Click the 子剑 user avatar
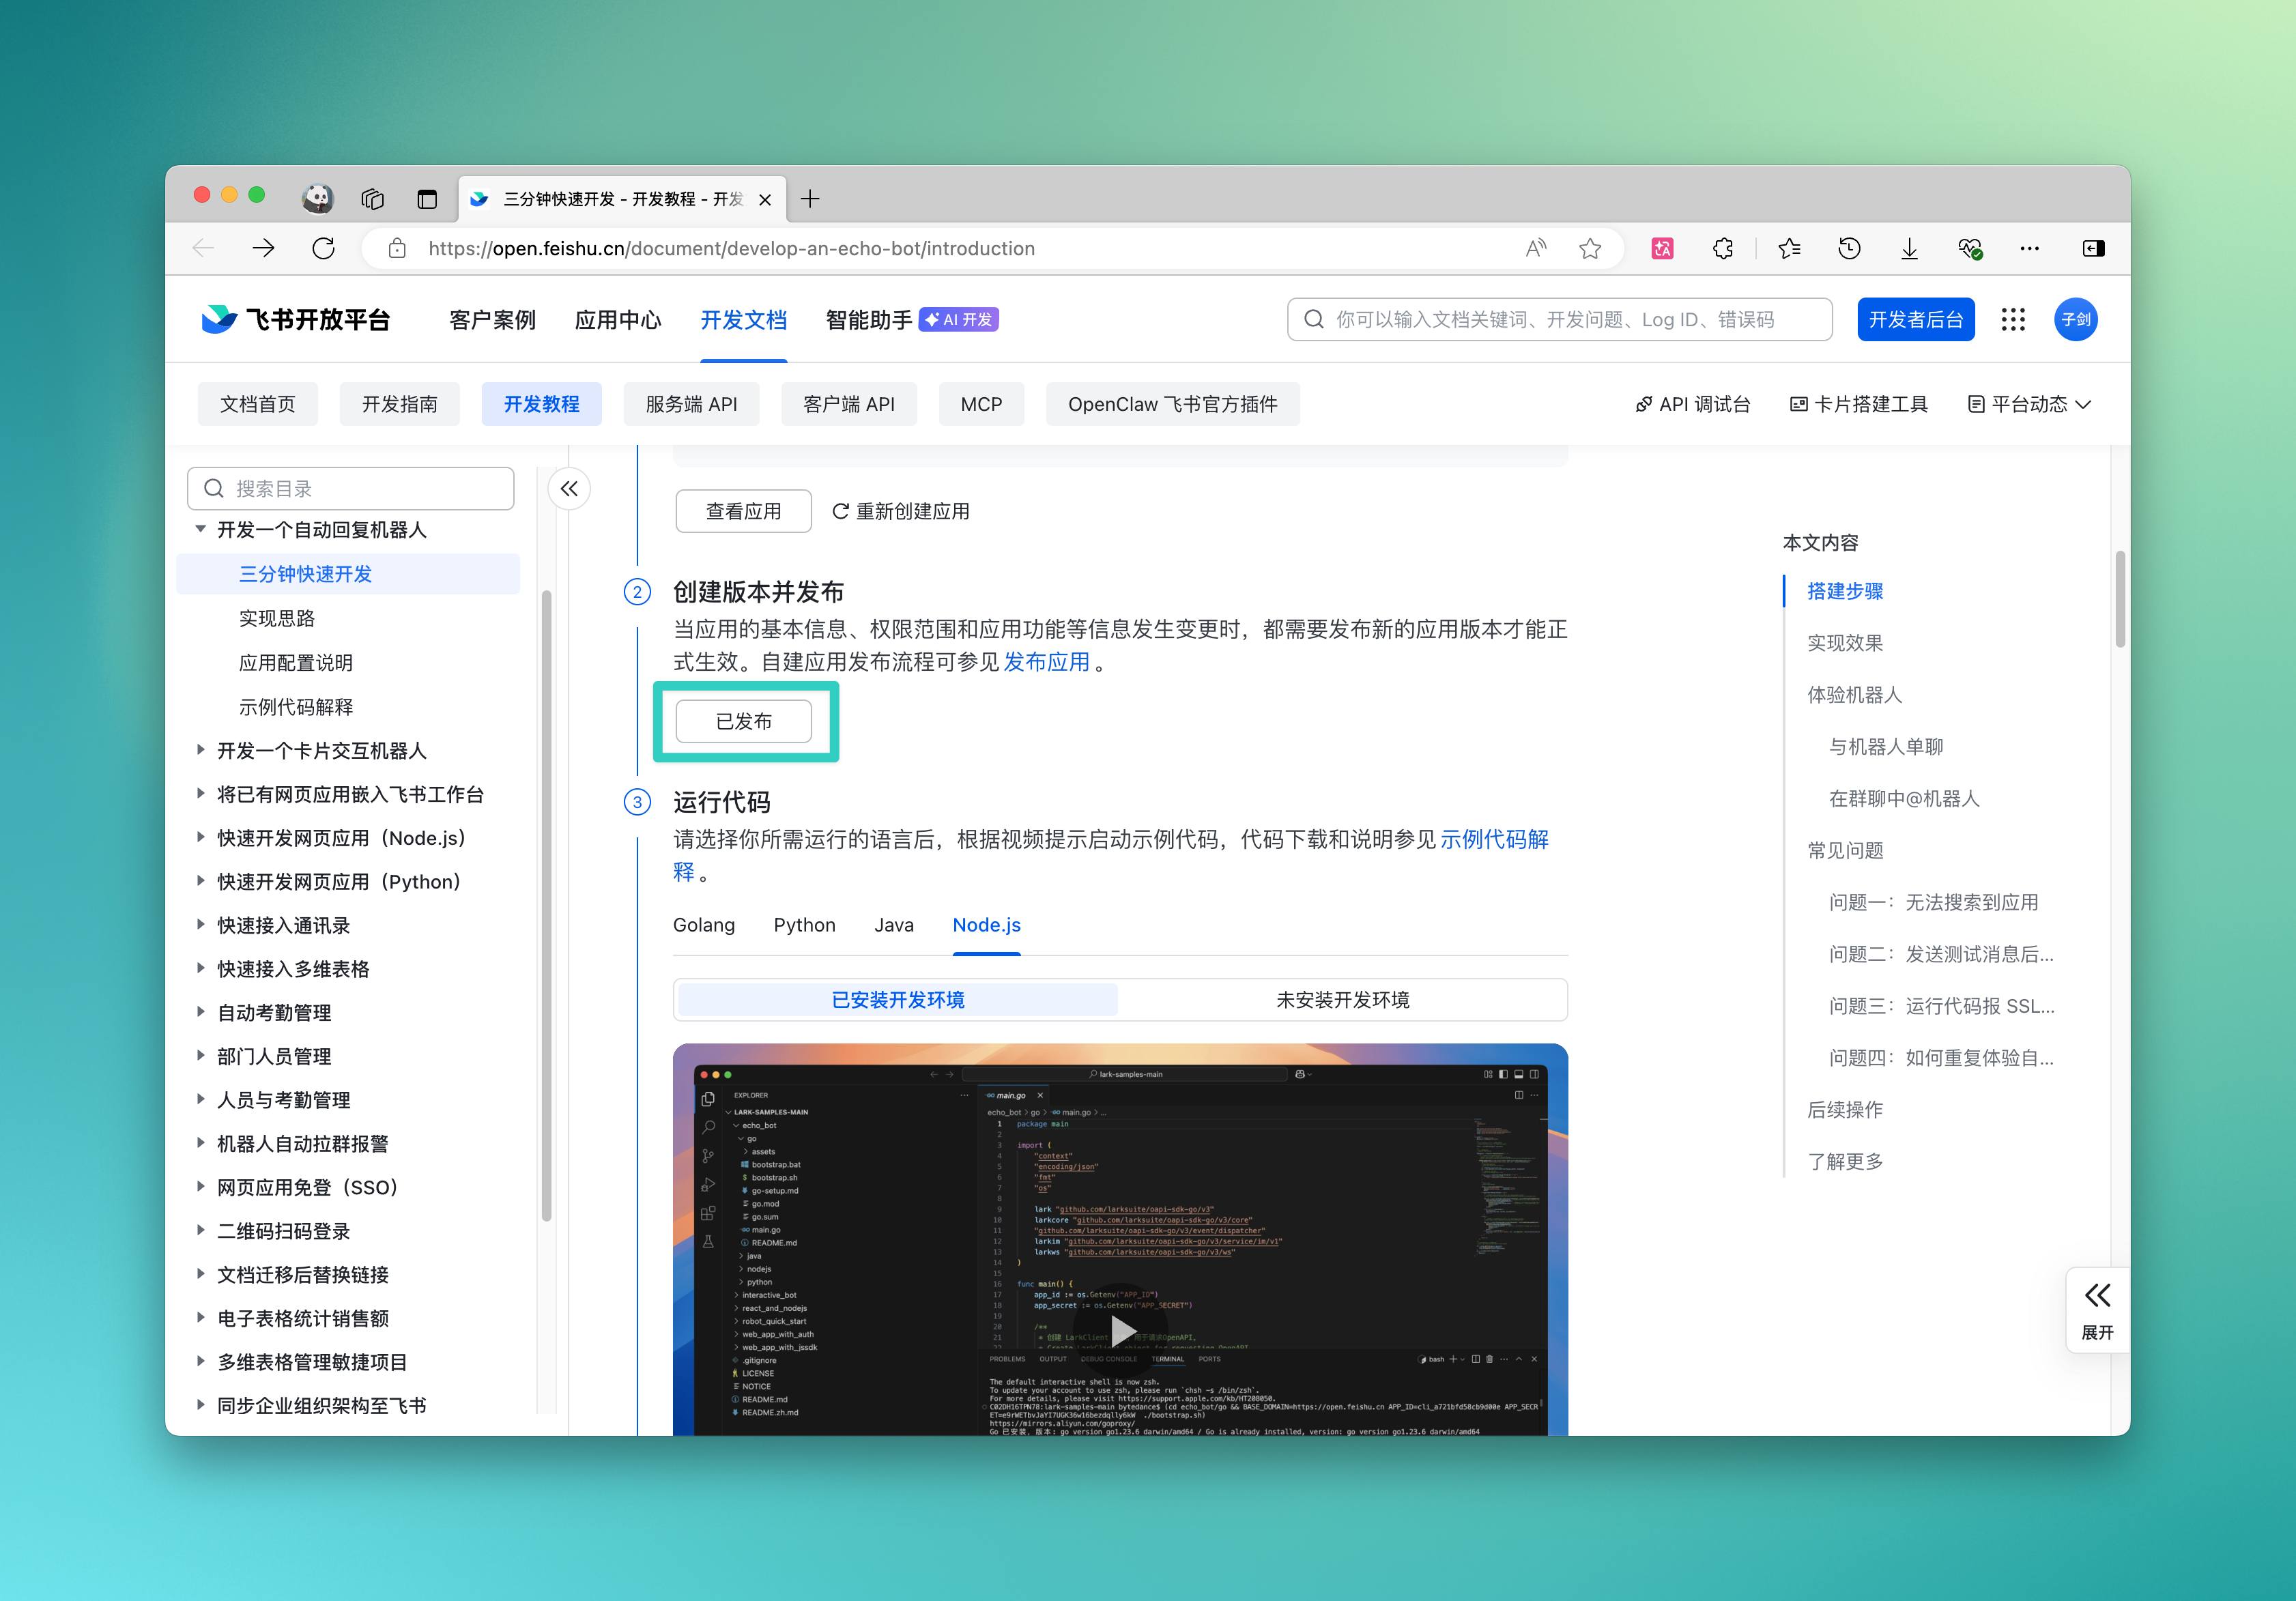This screenshot has width=2296, height=1601. (x=2075, y=319)
